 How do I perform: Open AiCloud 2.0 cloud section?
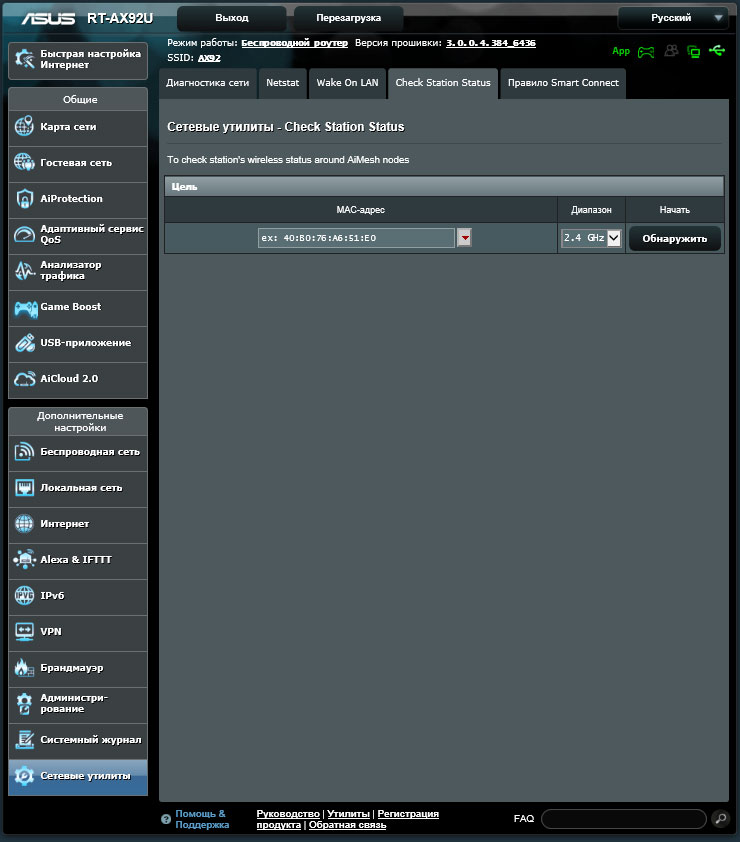coord(78,379)
